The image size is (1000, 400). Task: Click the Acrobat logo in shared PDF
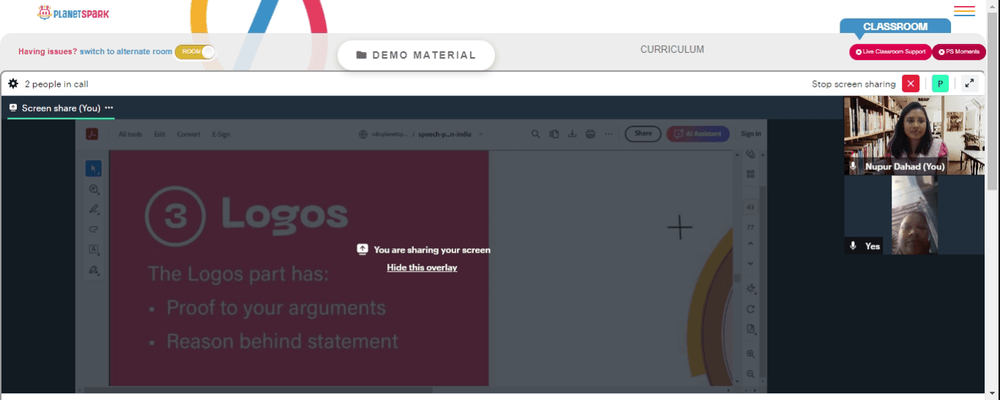(x=92, y=134)
